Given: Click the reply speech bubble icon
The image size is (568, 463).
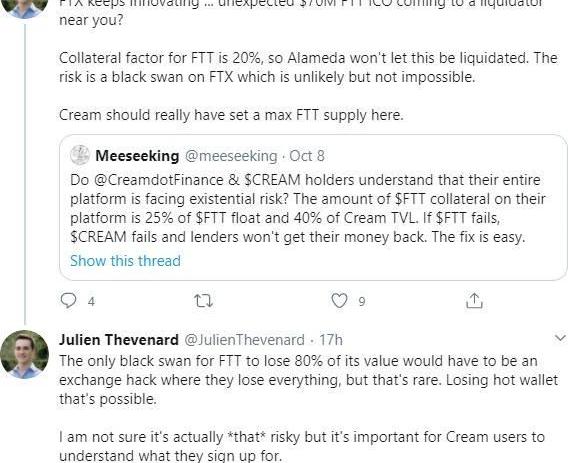Looking at the screenshot, I should click(68, 301).
